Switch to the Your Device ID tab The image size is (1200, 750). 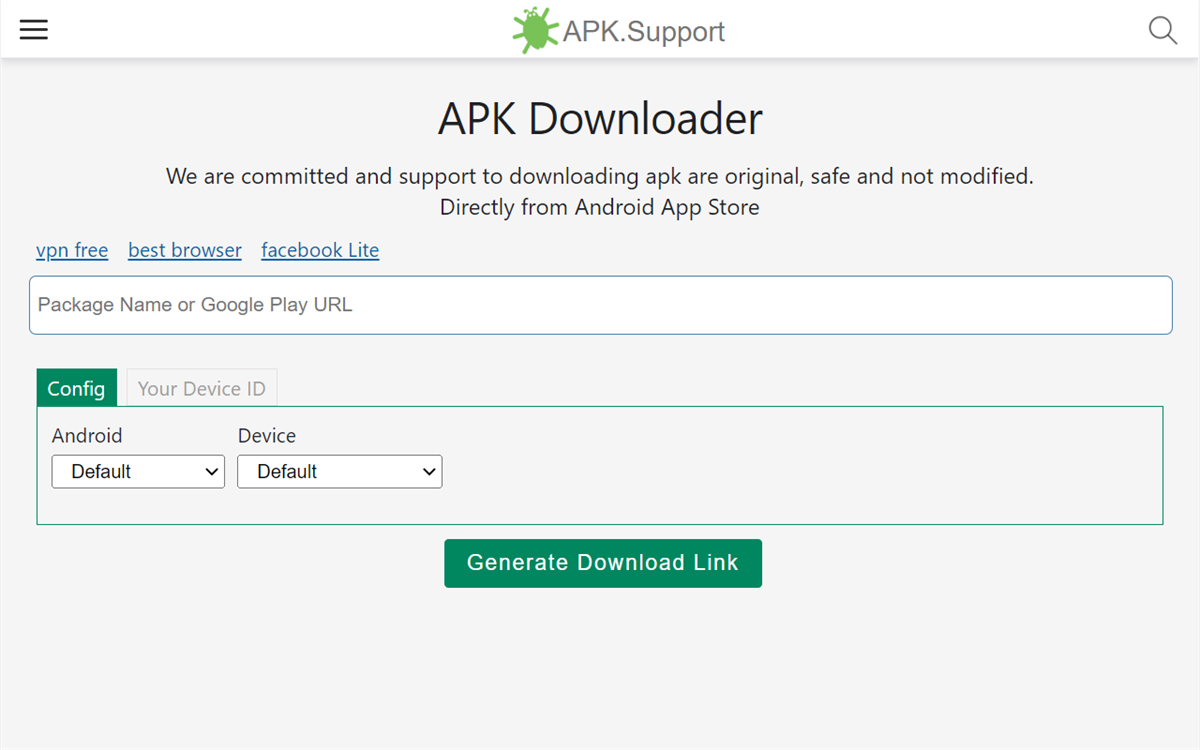[x=201, y=388]
